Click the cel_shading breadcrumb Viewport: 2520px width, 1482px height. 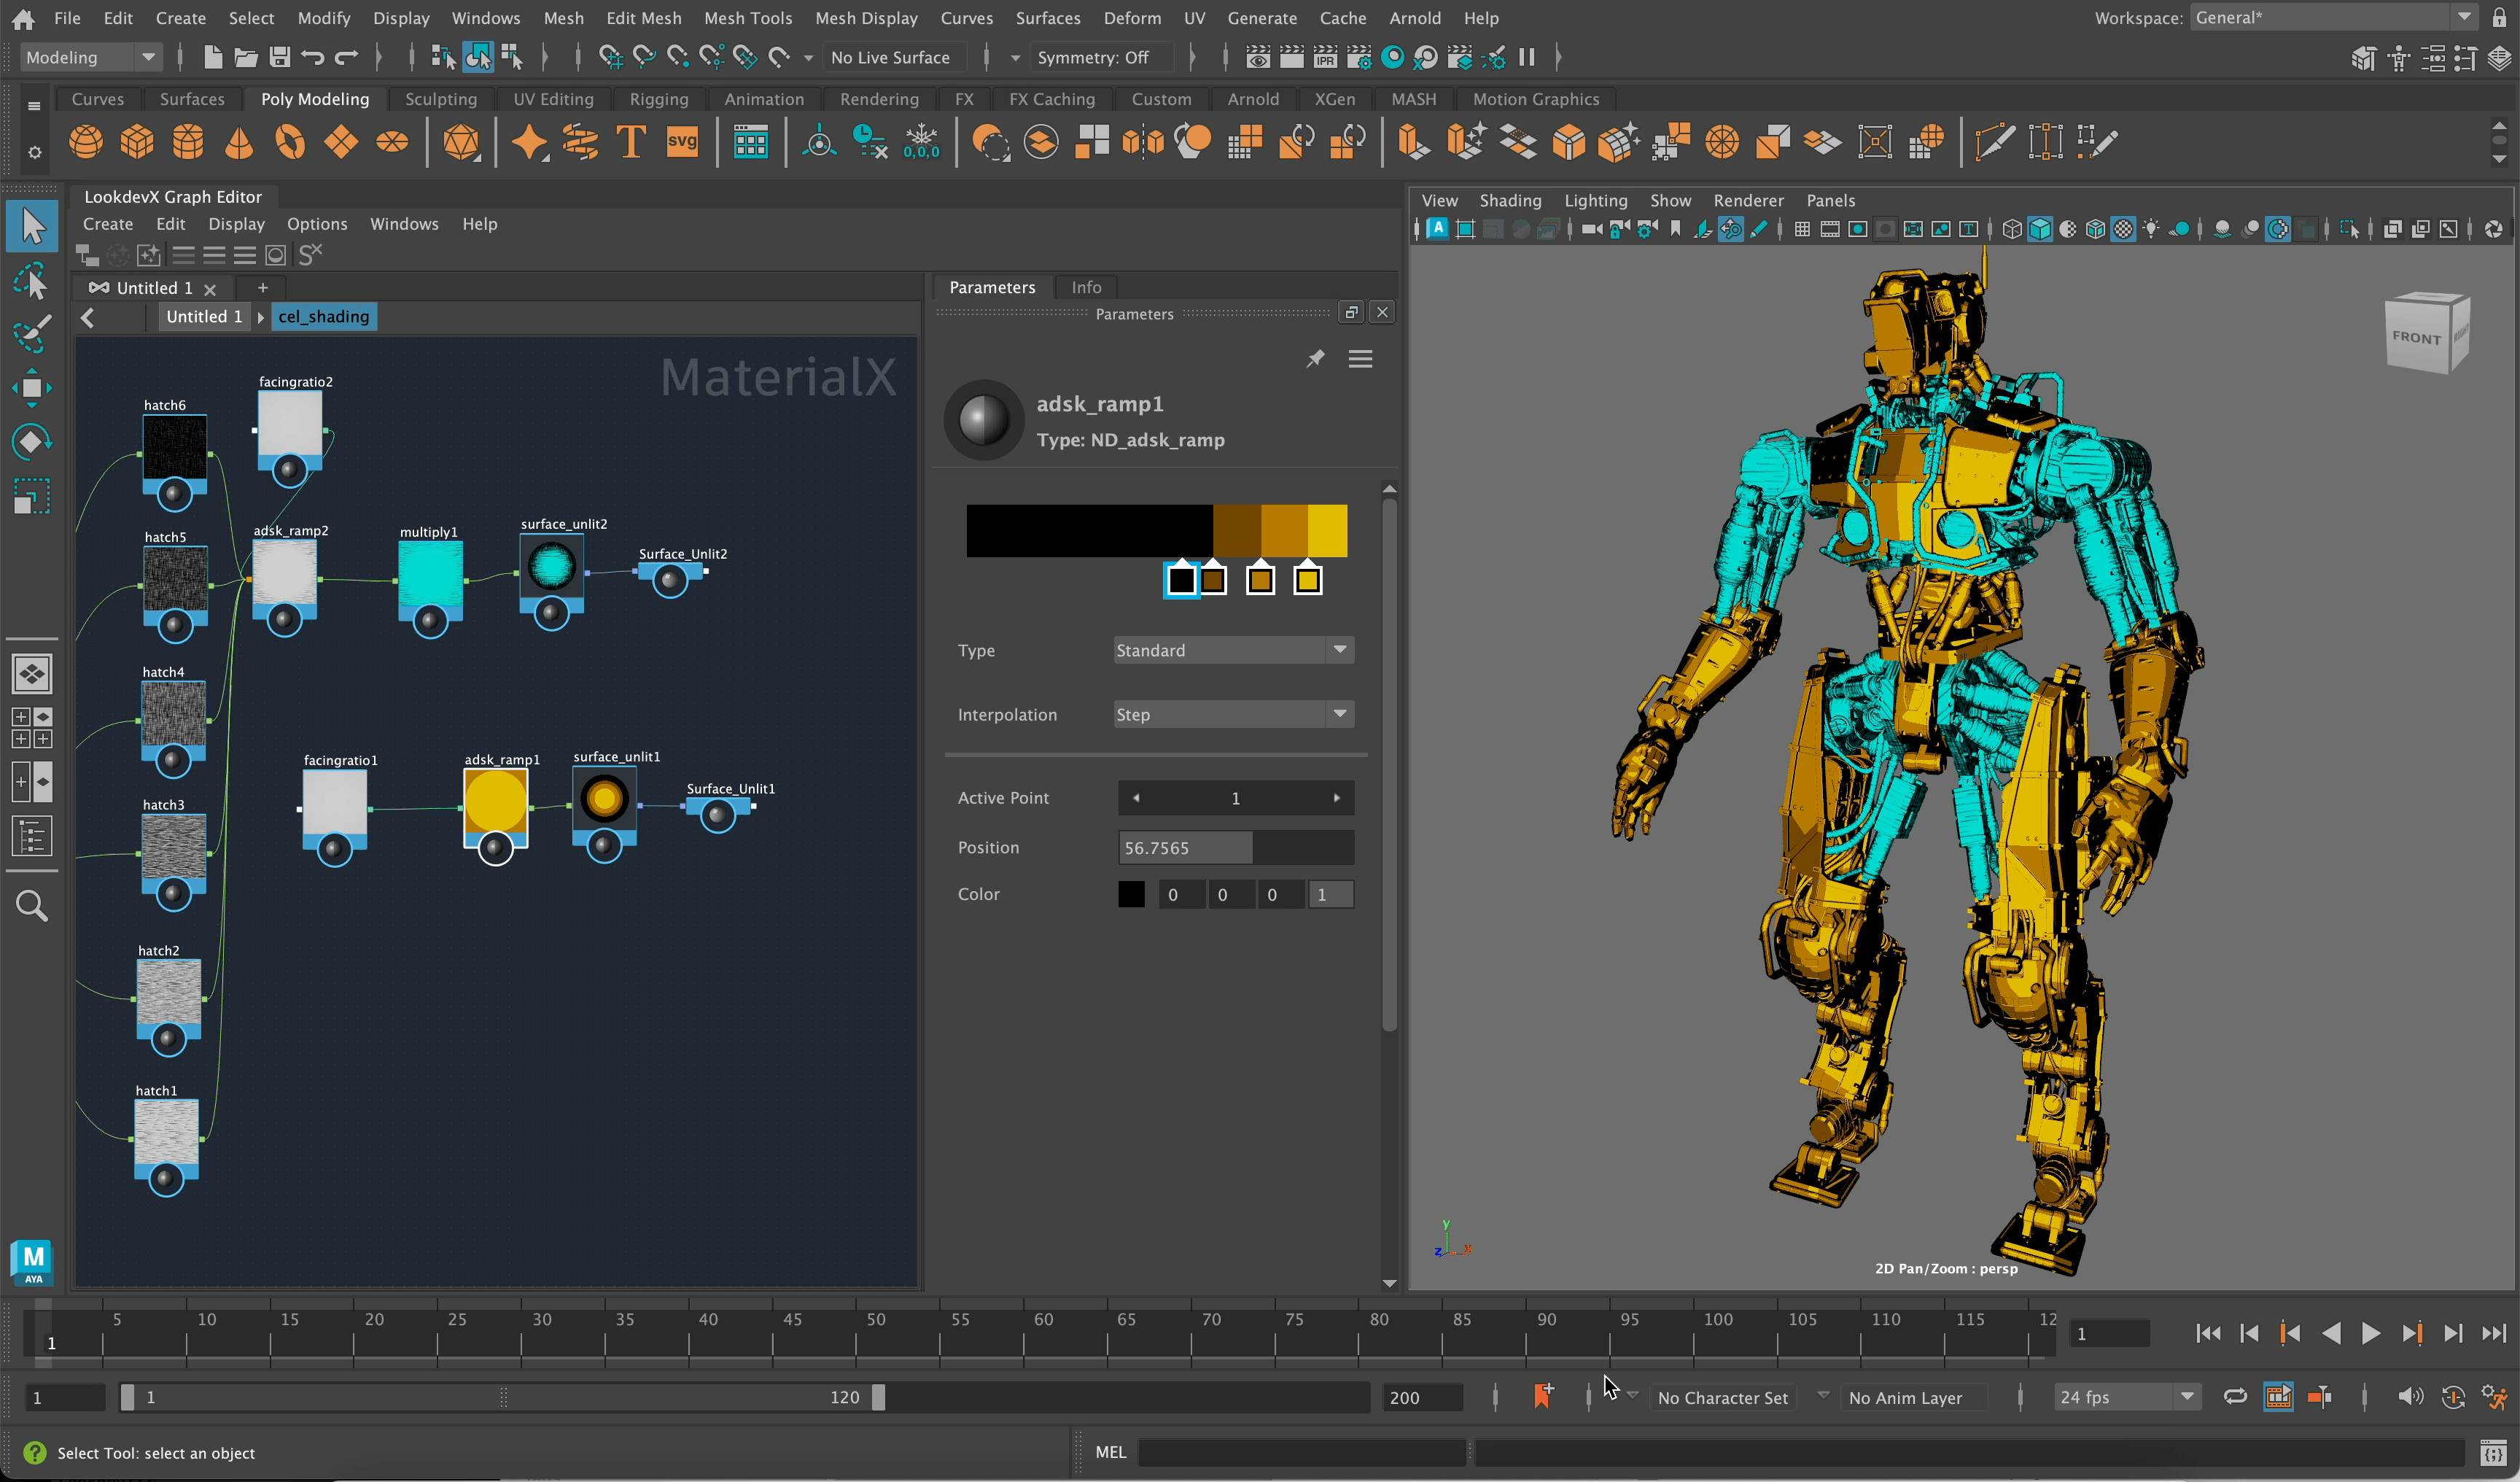coord(323,316)
